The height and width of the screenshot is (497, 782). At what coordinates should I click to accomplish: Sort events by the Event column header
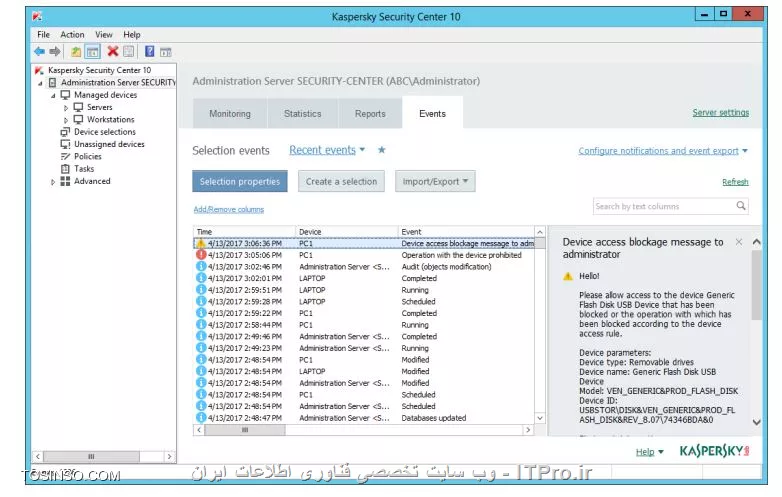(466, 232)
